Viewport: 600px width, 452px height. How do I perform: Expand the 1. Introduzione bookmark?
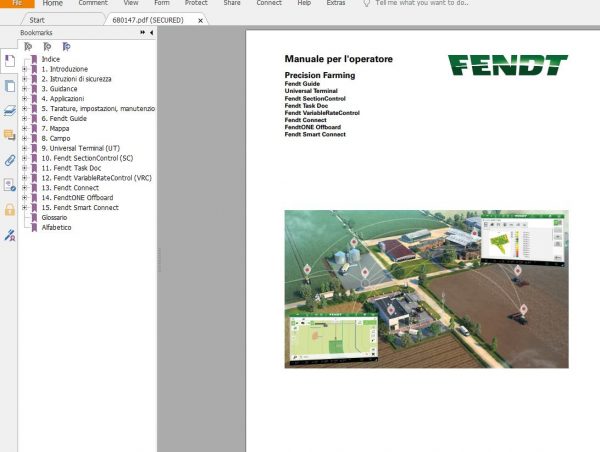point(24,69)
